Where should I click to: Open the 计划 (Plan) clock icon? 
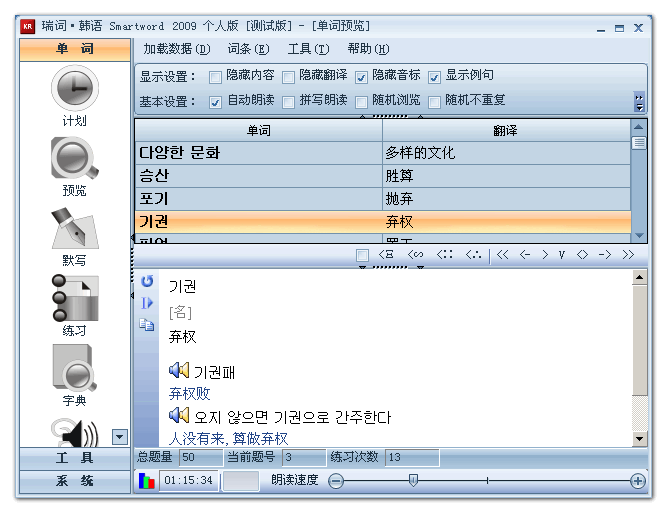pos(75,88)
